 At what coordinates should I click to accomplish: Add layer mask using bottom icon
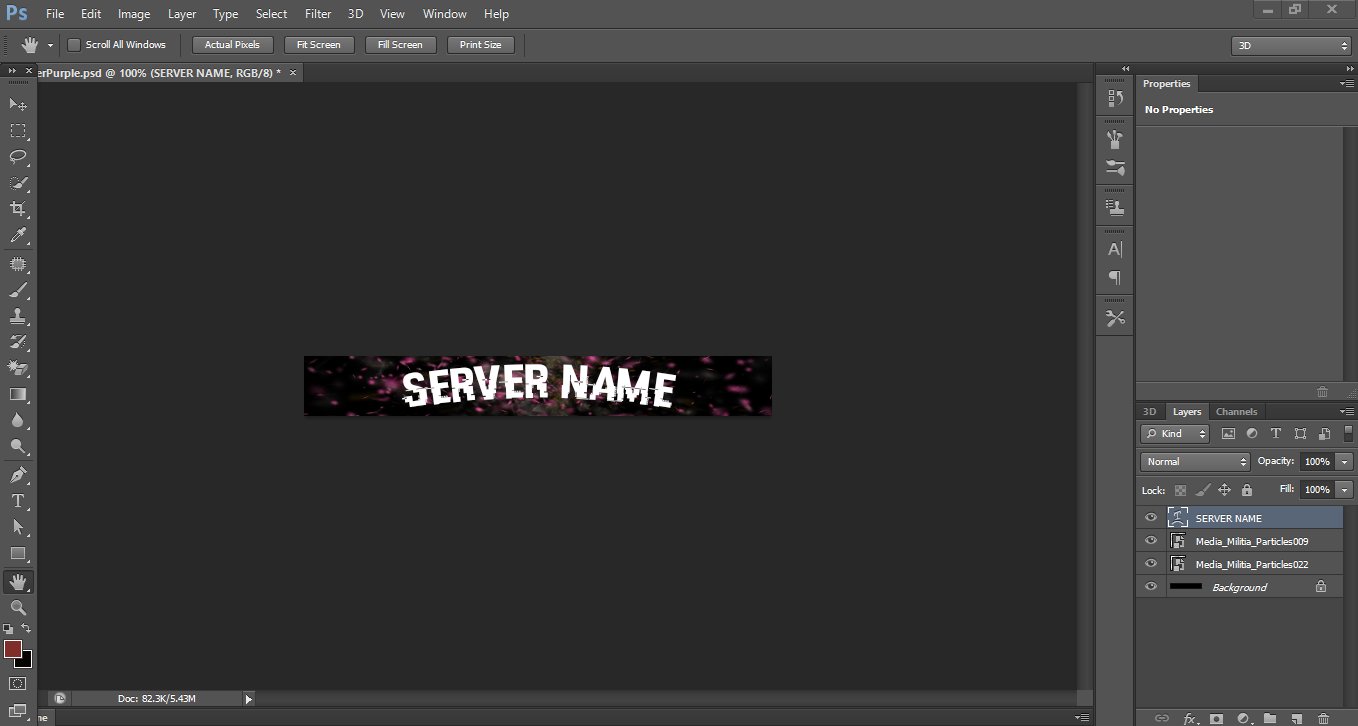[1216, 719]
